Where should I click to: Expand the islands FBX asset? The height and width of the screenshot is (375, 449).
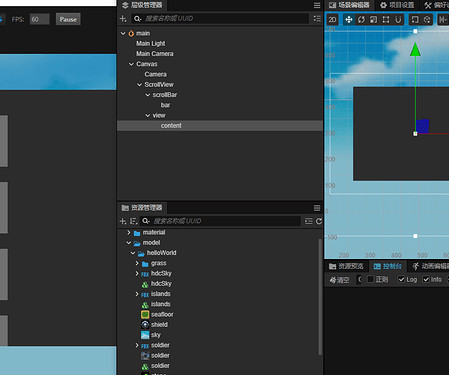[137, 294]
